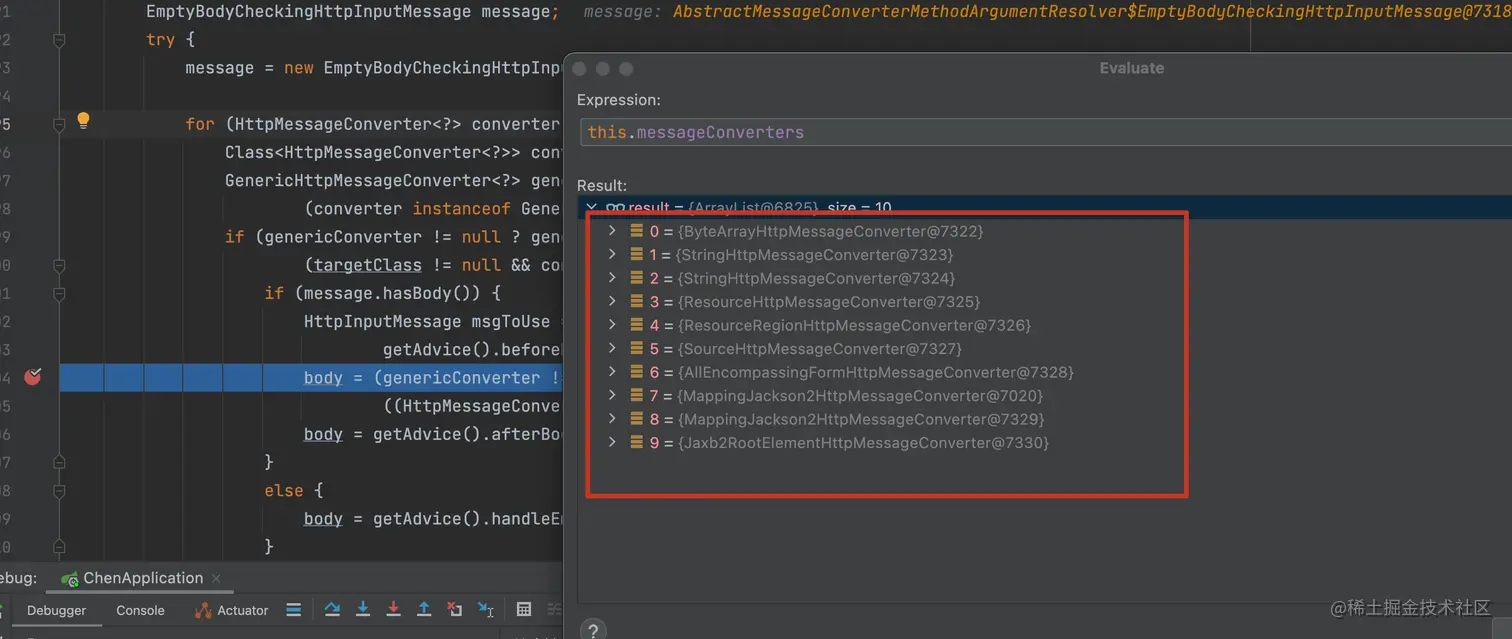Open the Evaluate Expression calculator icon
Viewport: 1512px width, 639px height.
[523, 609]
